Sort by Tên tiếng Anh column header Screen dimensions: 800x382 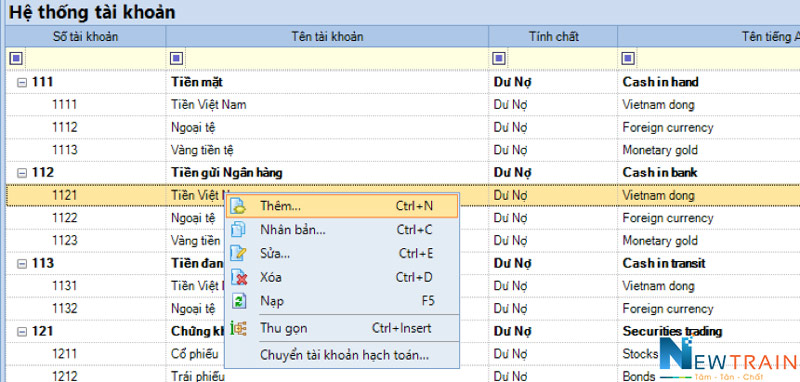point(709,37)
